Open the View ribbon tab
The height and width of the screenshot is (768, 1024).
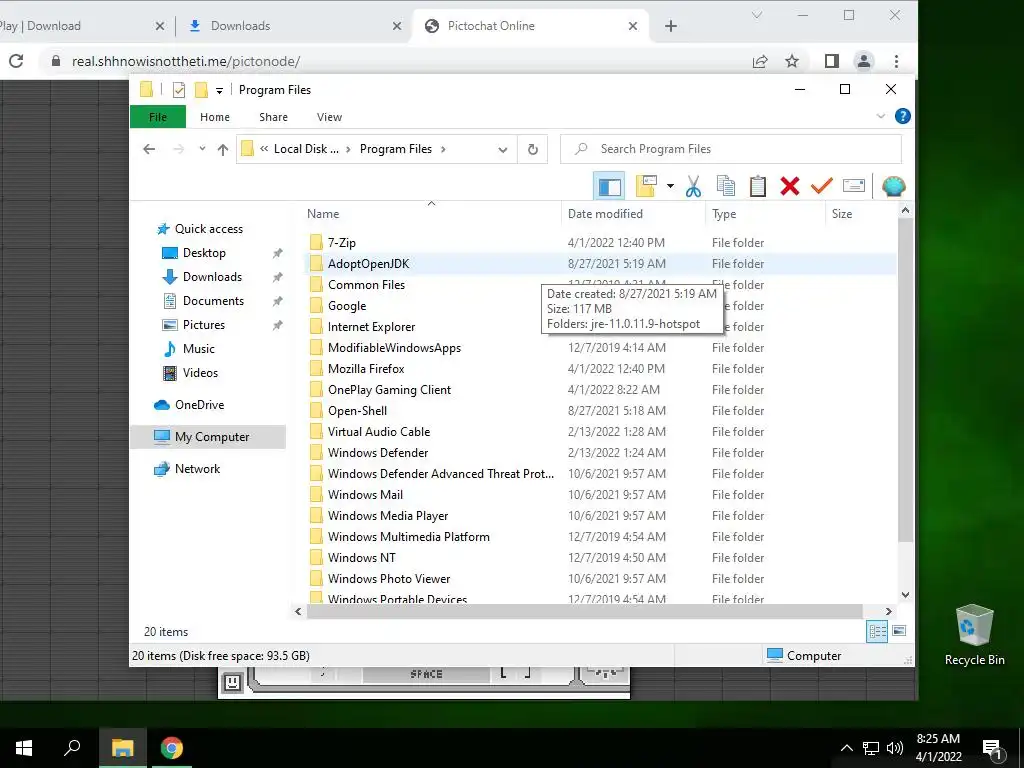click(329, 117)
